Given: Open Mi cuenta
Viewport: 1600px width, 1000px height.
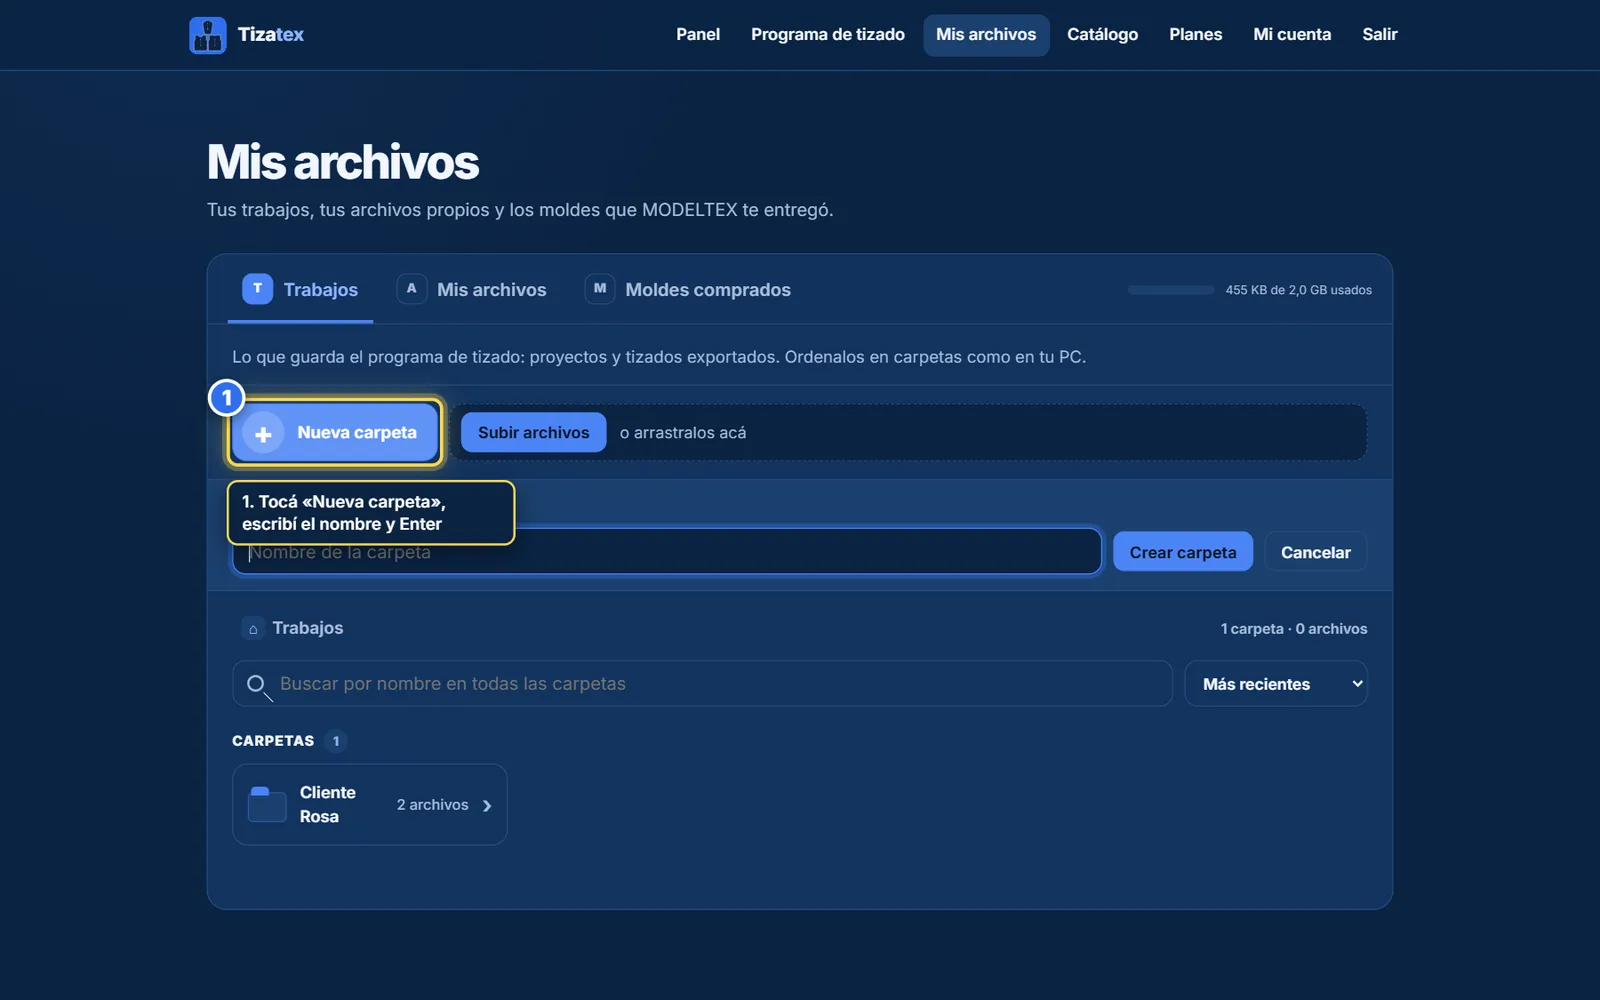Looking at the screenshot, I should tap(1292, 35).
